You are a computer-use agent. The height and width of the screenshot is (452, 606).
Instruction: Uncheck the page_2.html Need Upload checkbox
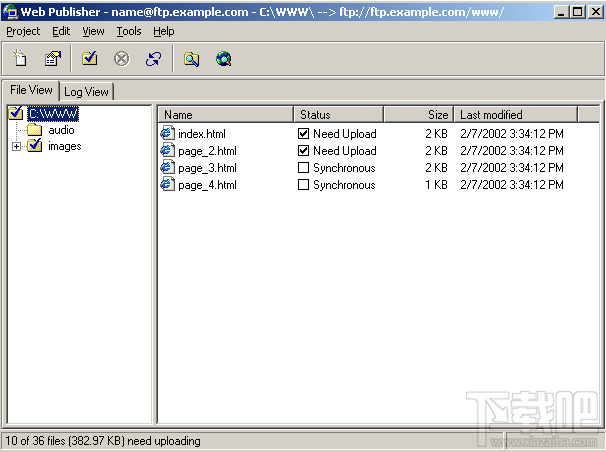click(x=303, y=151)
